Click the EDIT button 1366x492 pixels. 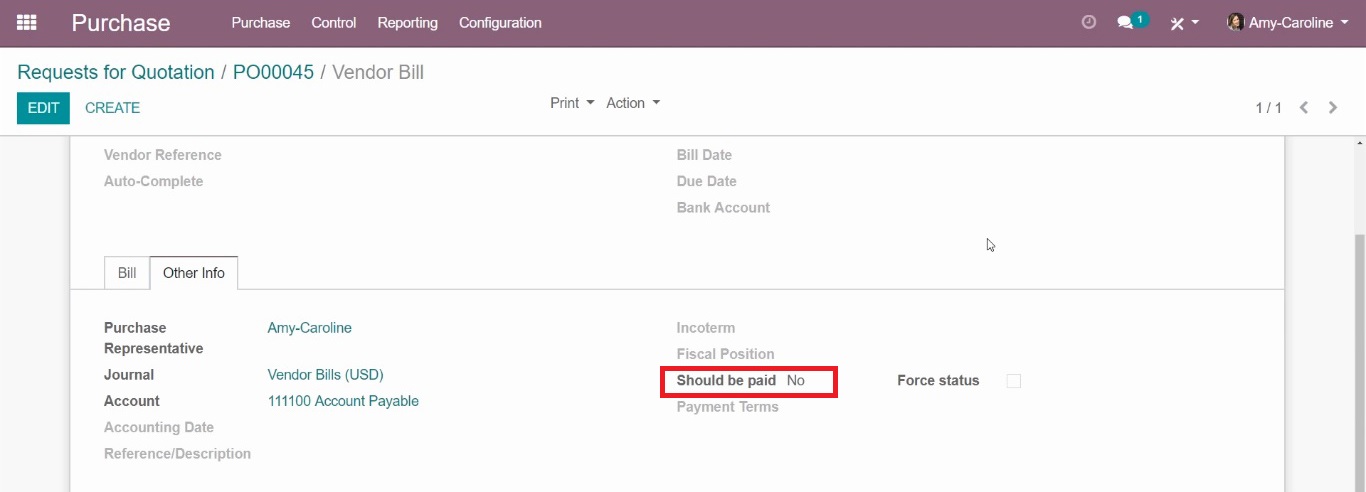pyautogui.click(x=43, y=108)
